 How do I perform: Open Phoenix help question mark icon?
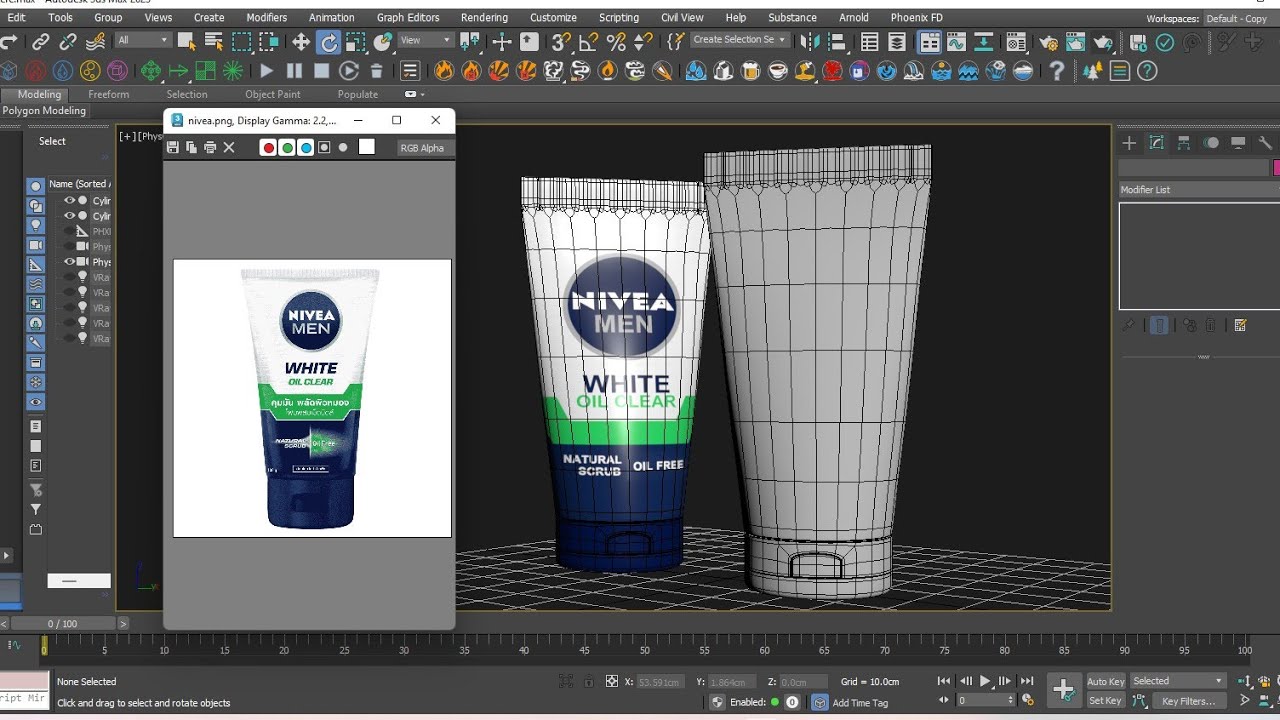tap(1057, 71)
